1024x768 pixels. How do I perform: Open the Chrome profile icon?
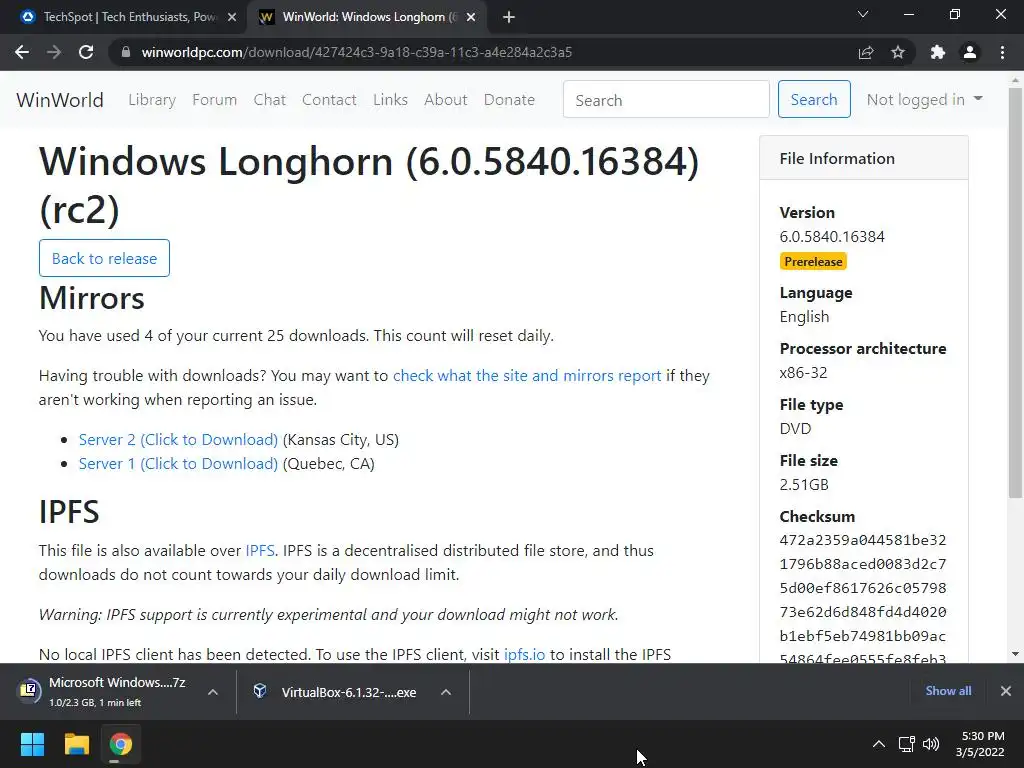(x=970, y=52)
